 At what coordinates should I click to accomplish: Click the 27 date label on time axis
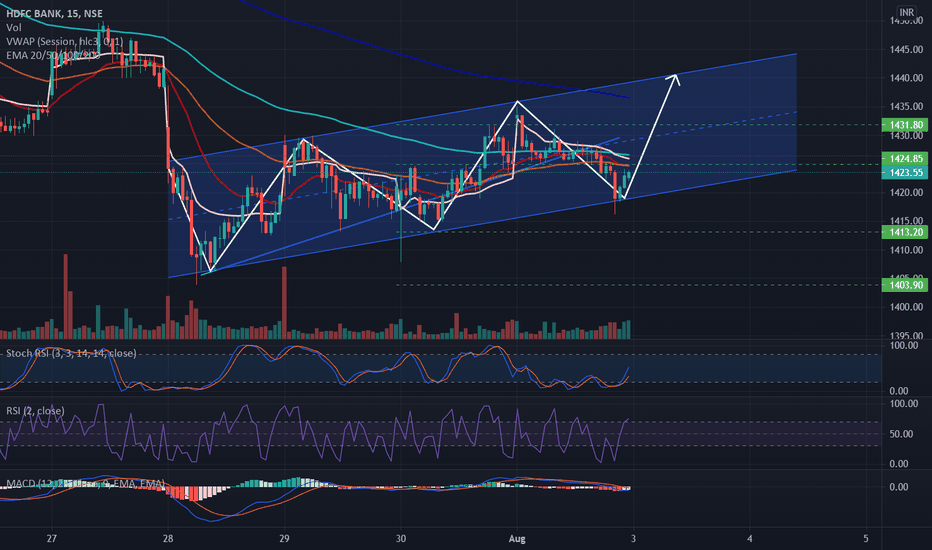pyautogui.click(x=52, y=539)
